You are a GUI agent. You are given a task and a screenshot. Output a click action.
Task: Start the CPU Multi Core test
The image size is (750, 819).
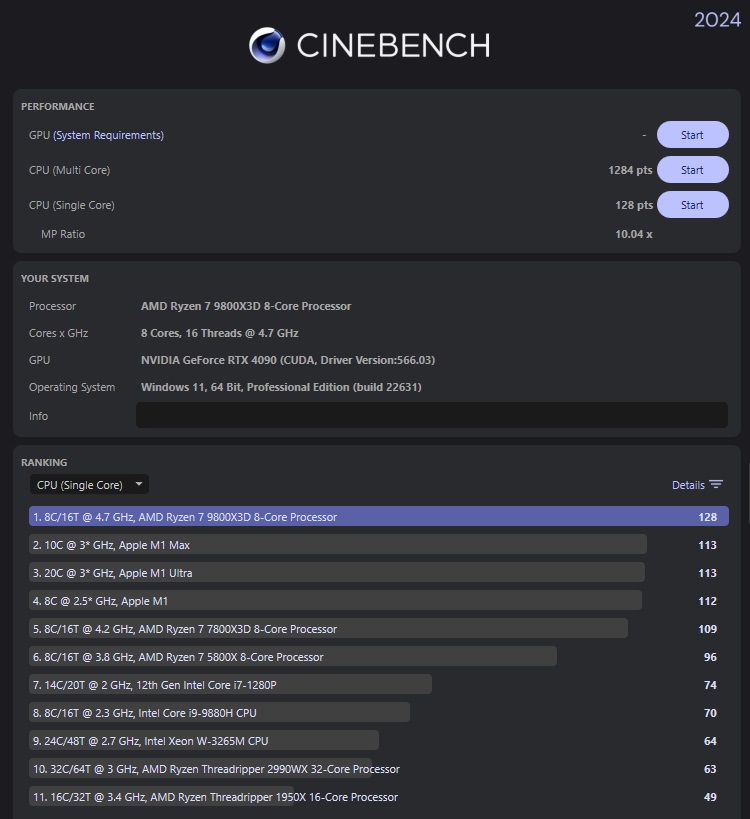693,170
